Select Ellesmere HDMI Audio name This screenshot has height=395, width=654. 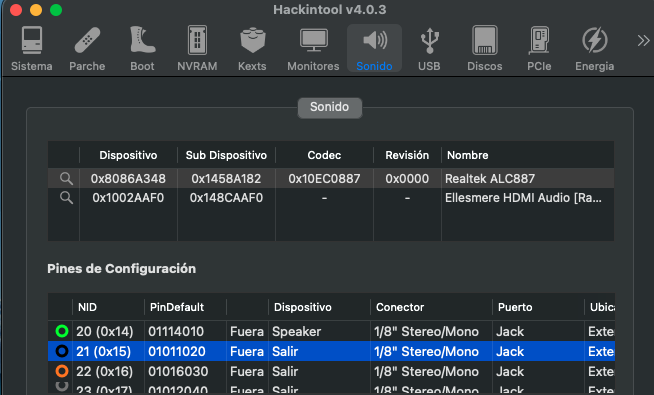click(523, 198)
